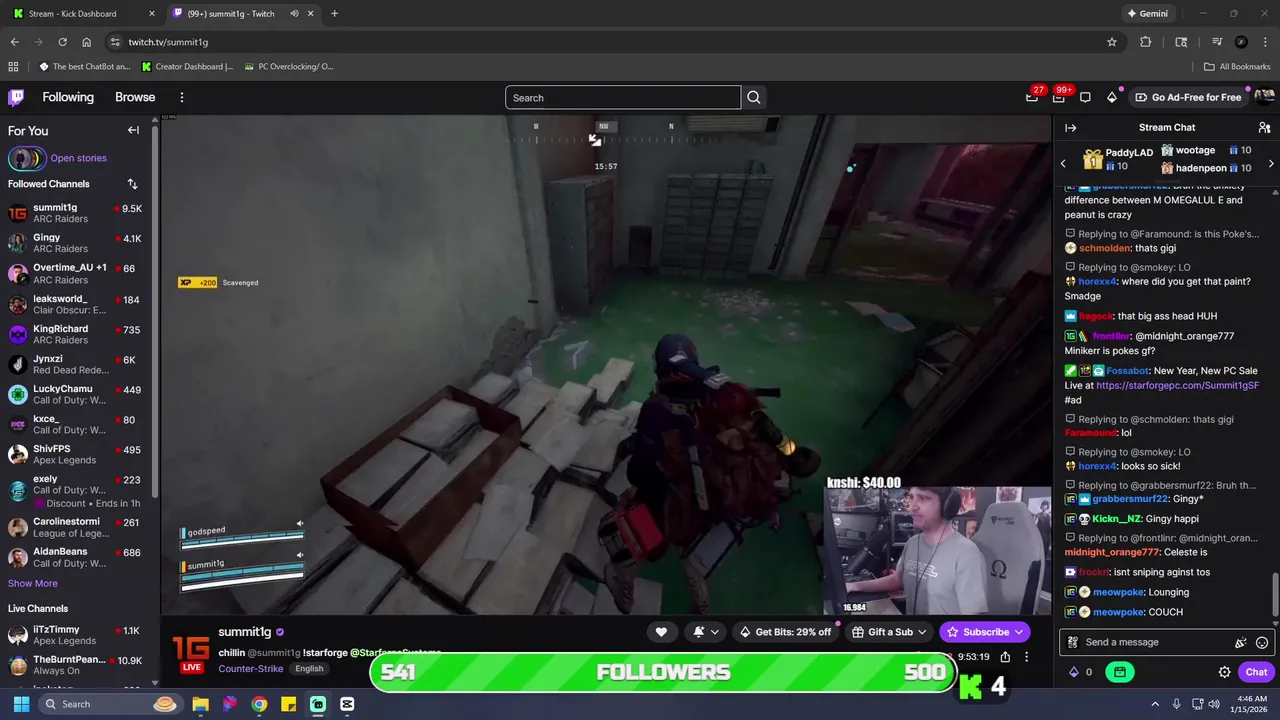Bookmark this page with star icon
This screenshot has width=1280, height=720.
pyautogui.click(x=1111, y=42)
